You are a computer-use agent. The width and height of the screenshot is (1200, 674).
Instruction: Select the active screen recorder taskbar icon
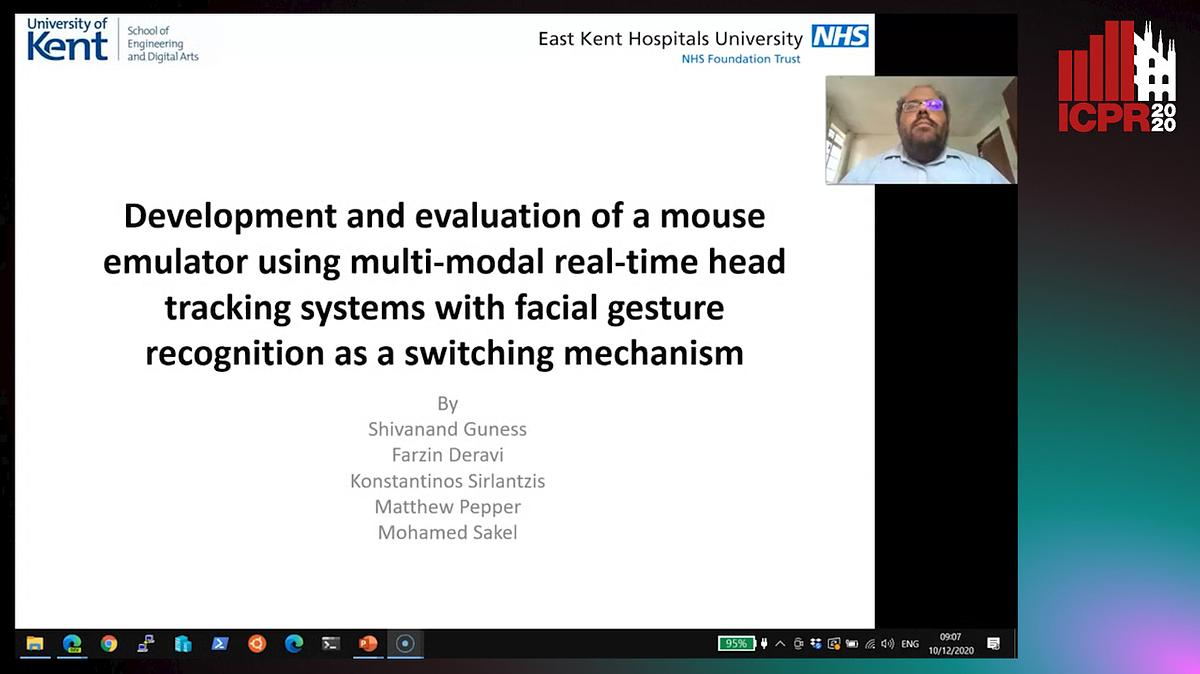tap(403, 645)
